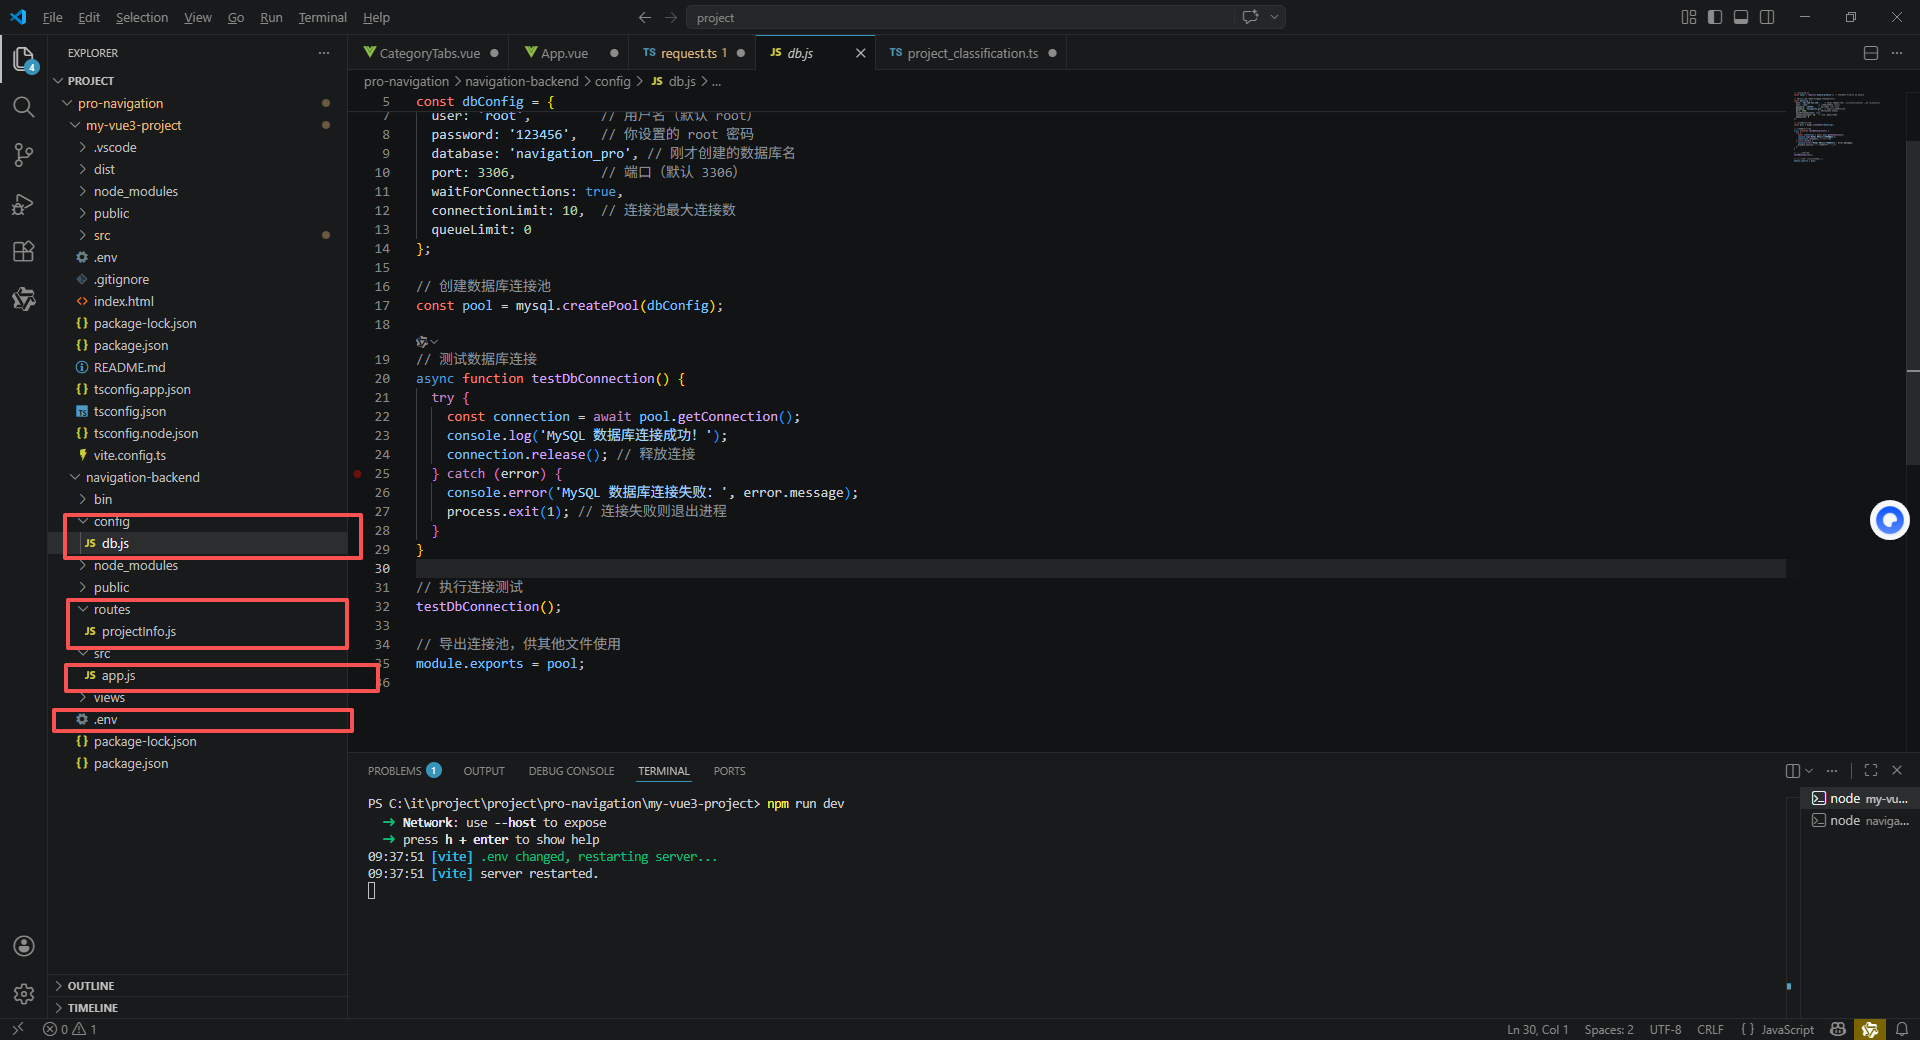Show errors and warnings count in status bar
This screenshot has height=1040, width=1920.
[x=70, y=1029]
